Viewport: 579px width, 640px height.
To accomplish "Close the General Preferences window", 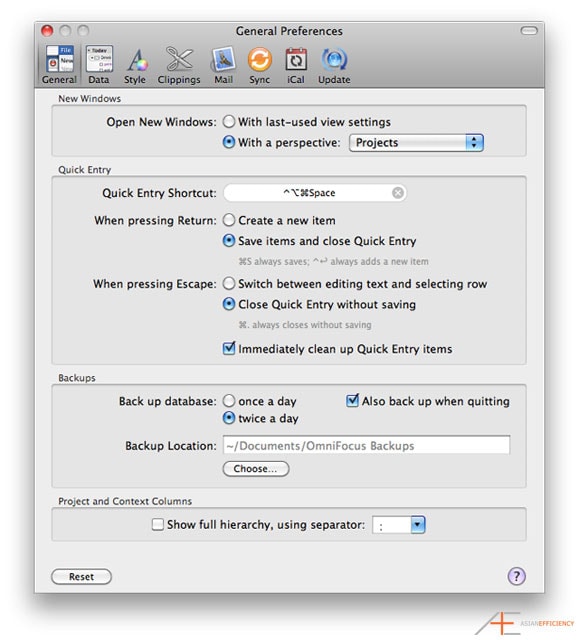I will tap(47, 31).
